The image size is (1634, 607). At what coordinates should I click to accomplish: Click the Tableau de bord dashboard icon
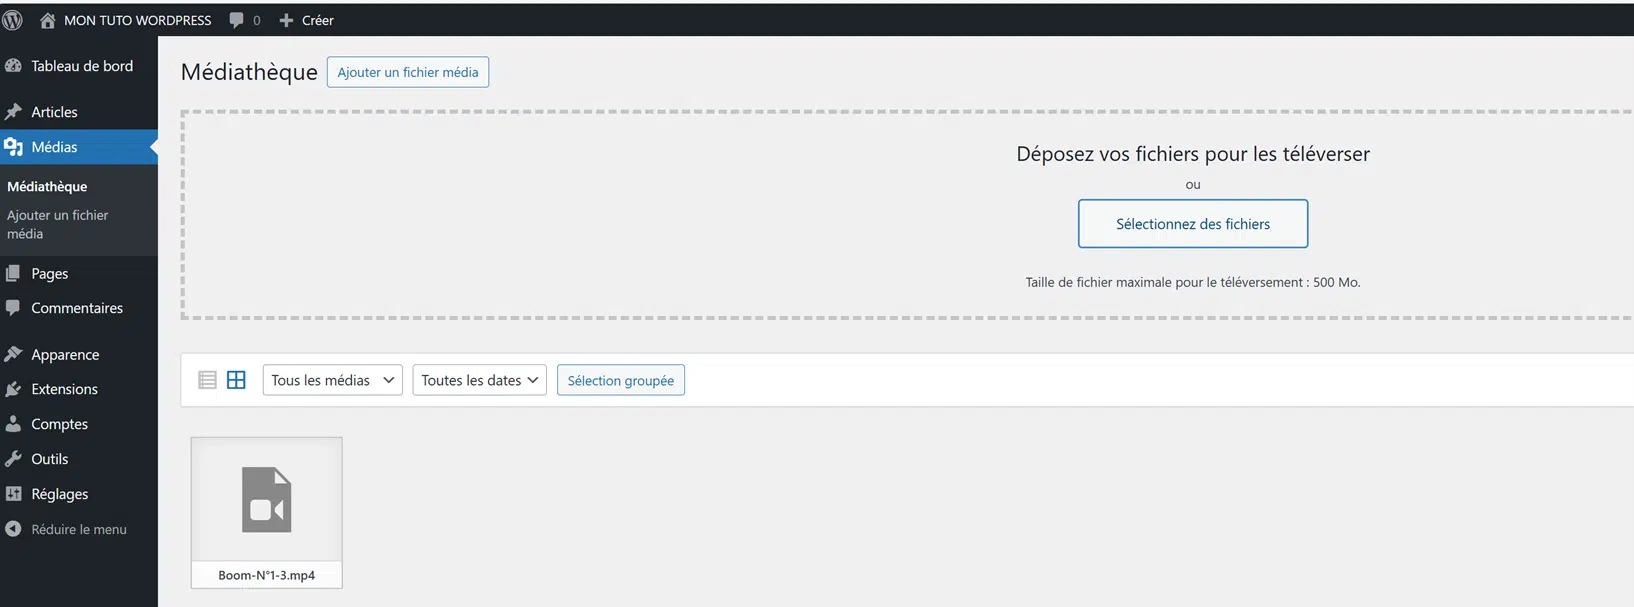click(x=13, y=66)
